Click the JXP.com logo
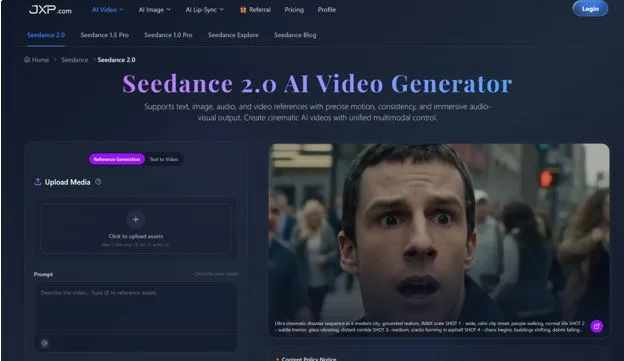Viewport: 624px width, 361px height. (x=50, y=9)
